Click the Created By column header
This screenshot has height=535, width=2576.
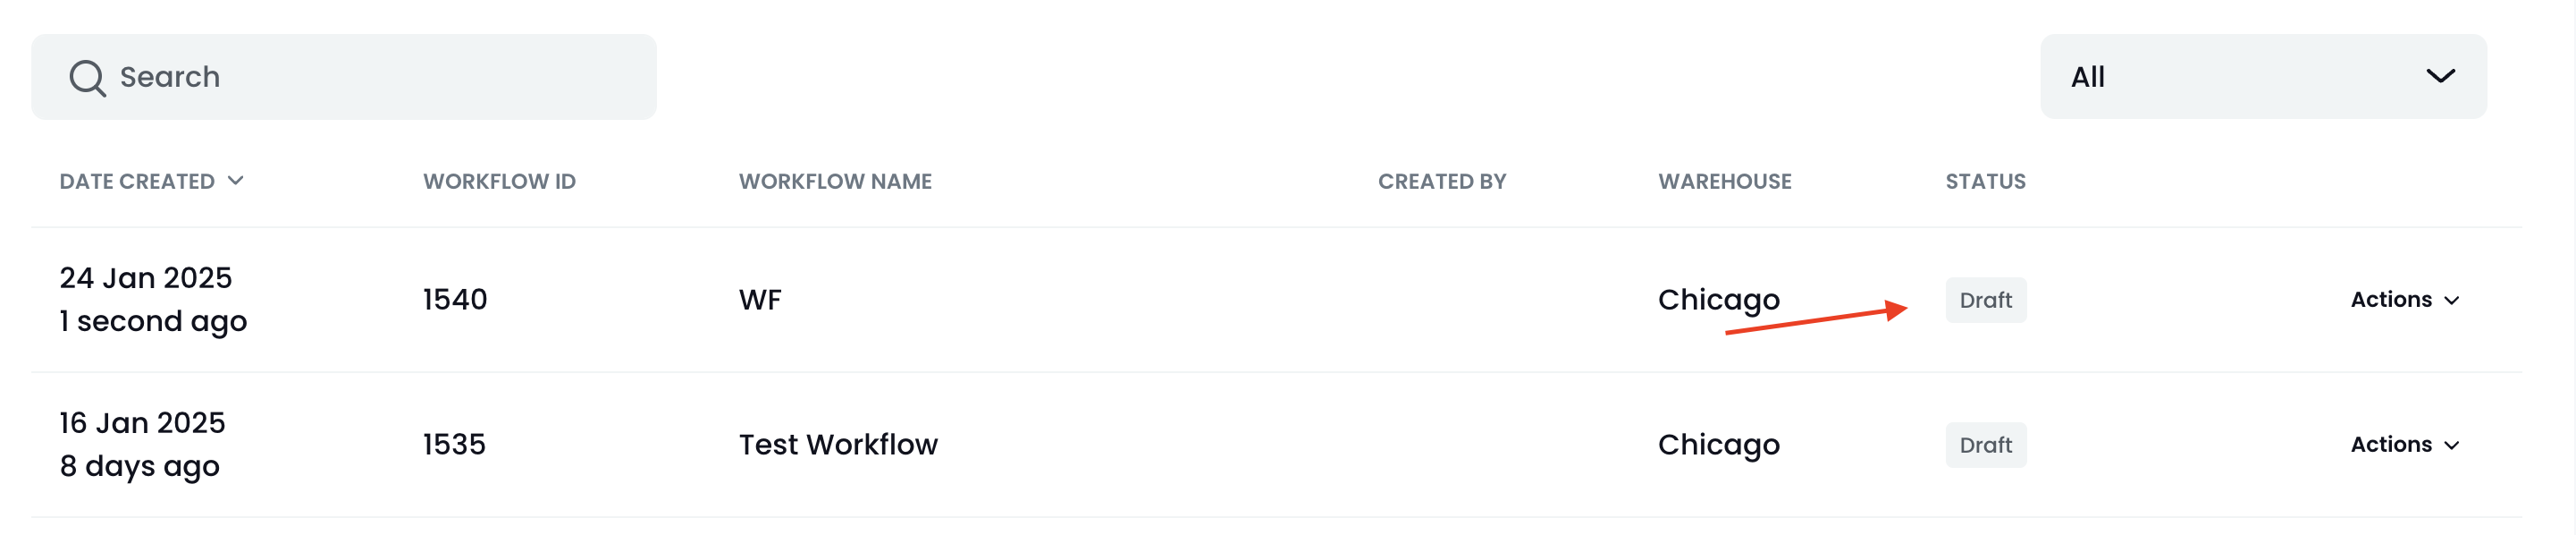(1442, 181)
